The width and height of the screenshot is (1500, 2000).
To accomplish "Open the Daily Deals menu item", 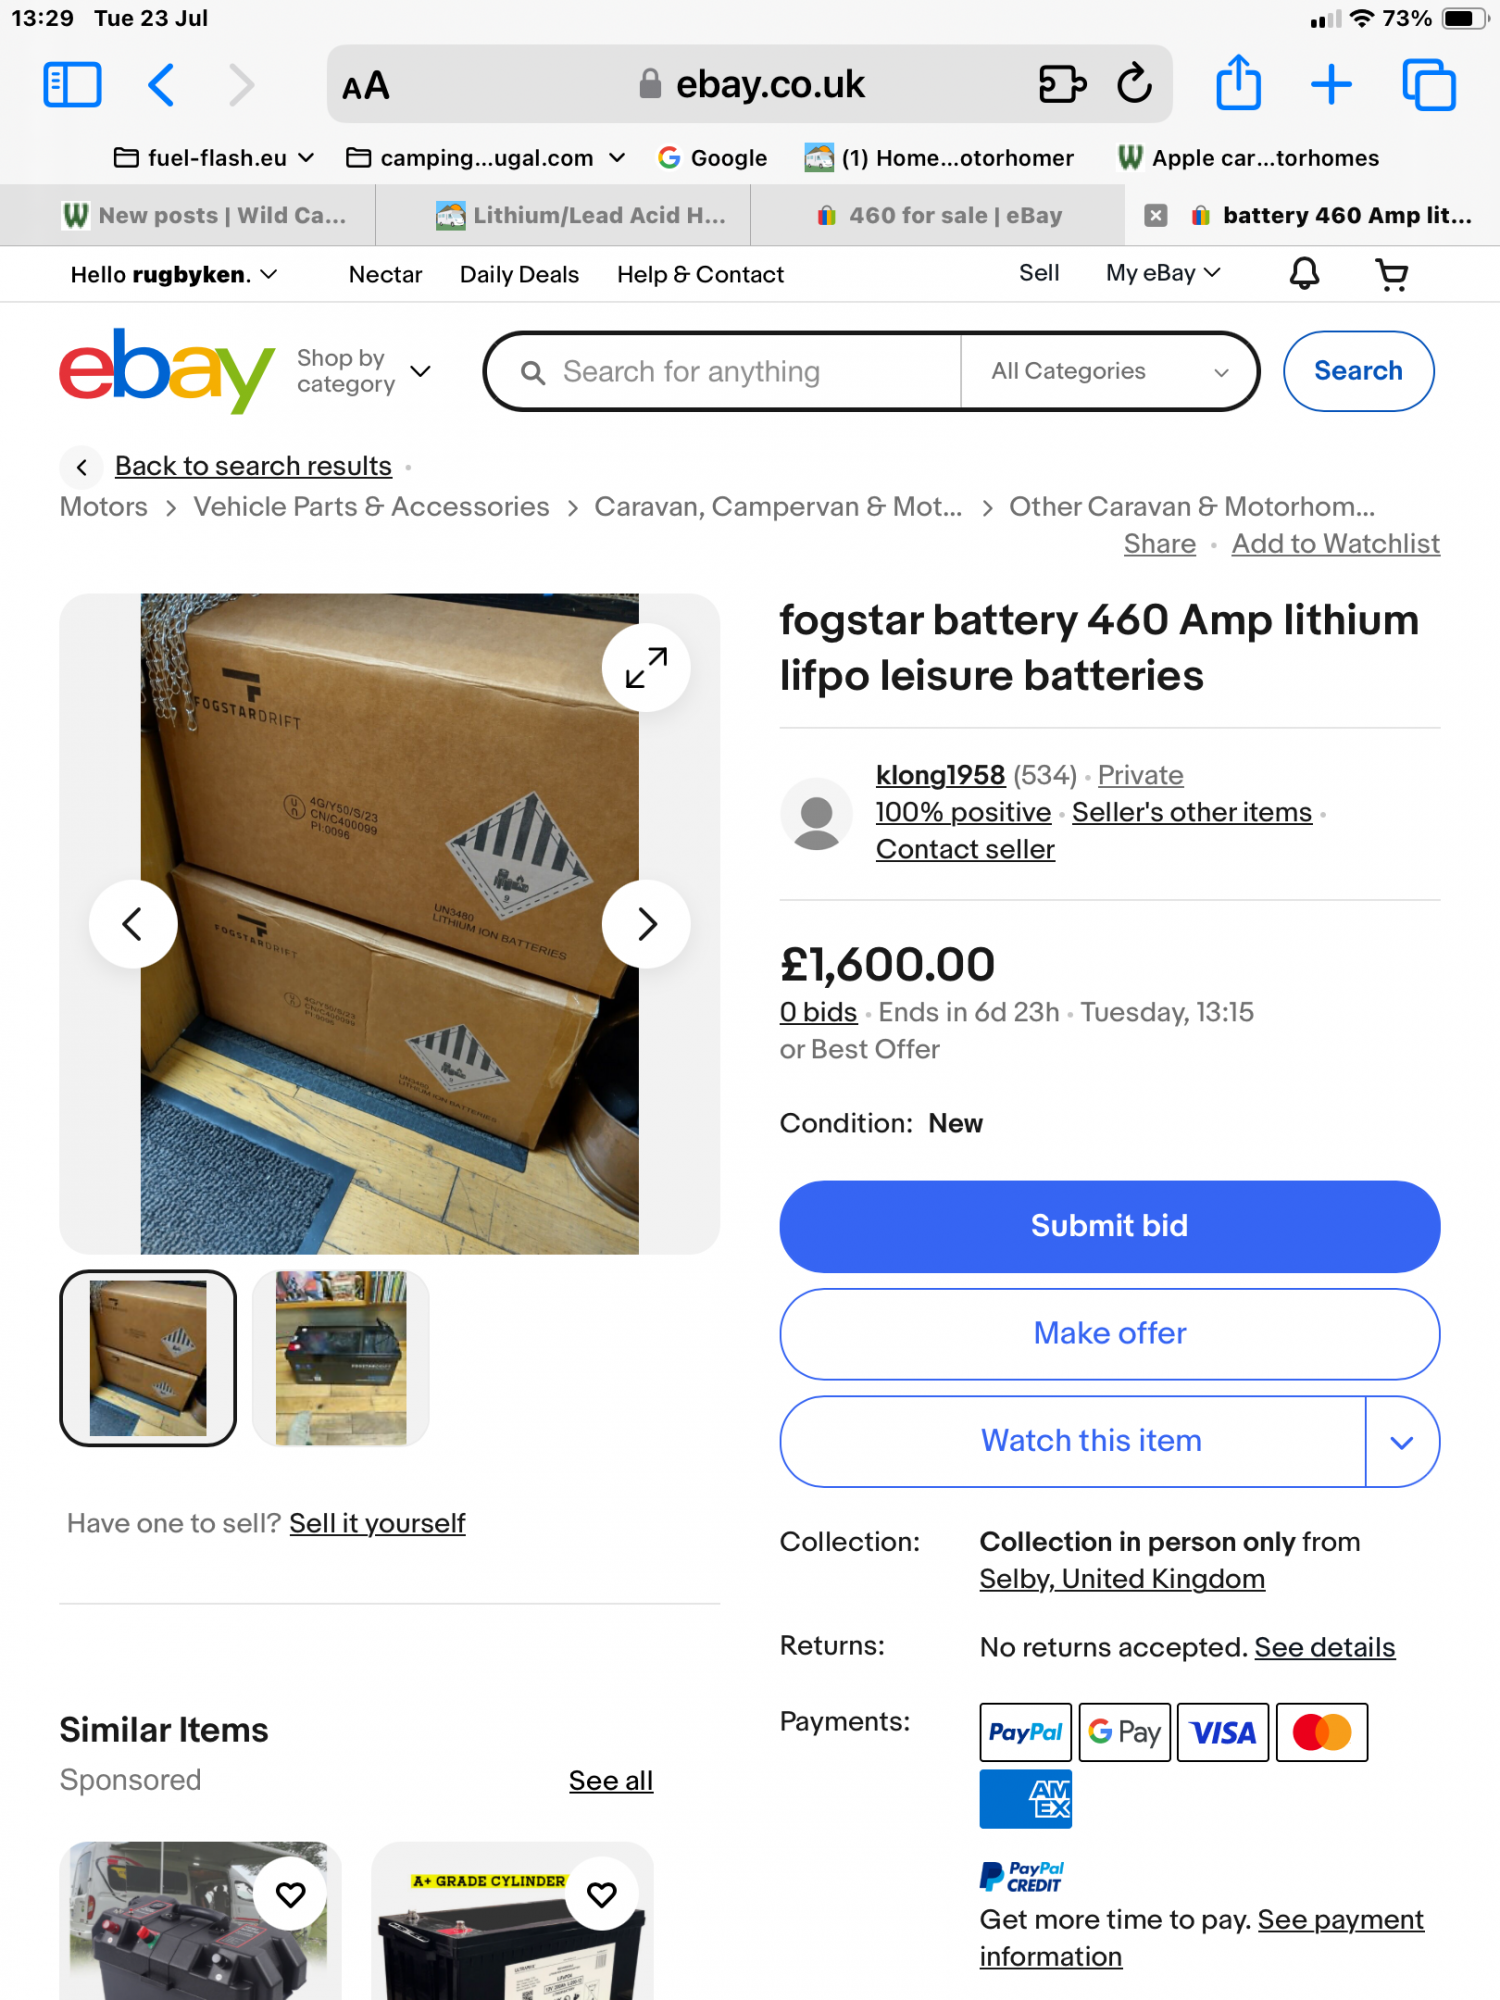I will click(x=519, y=275).
